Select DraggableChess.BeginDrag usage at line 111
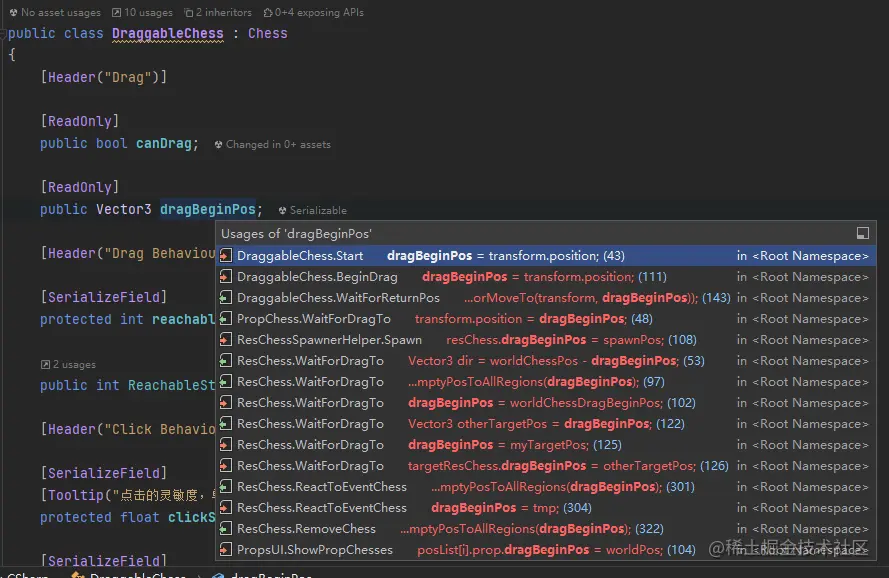889x578 pixels. [545, 277]
